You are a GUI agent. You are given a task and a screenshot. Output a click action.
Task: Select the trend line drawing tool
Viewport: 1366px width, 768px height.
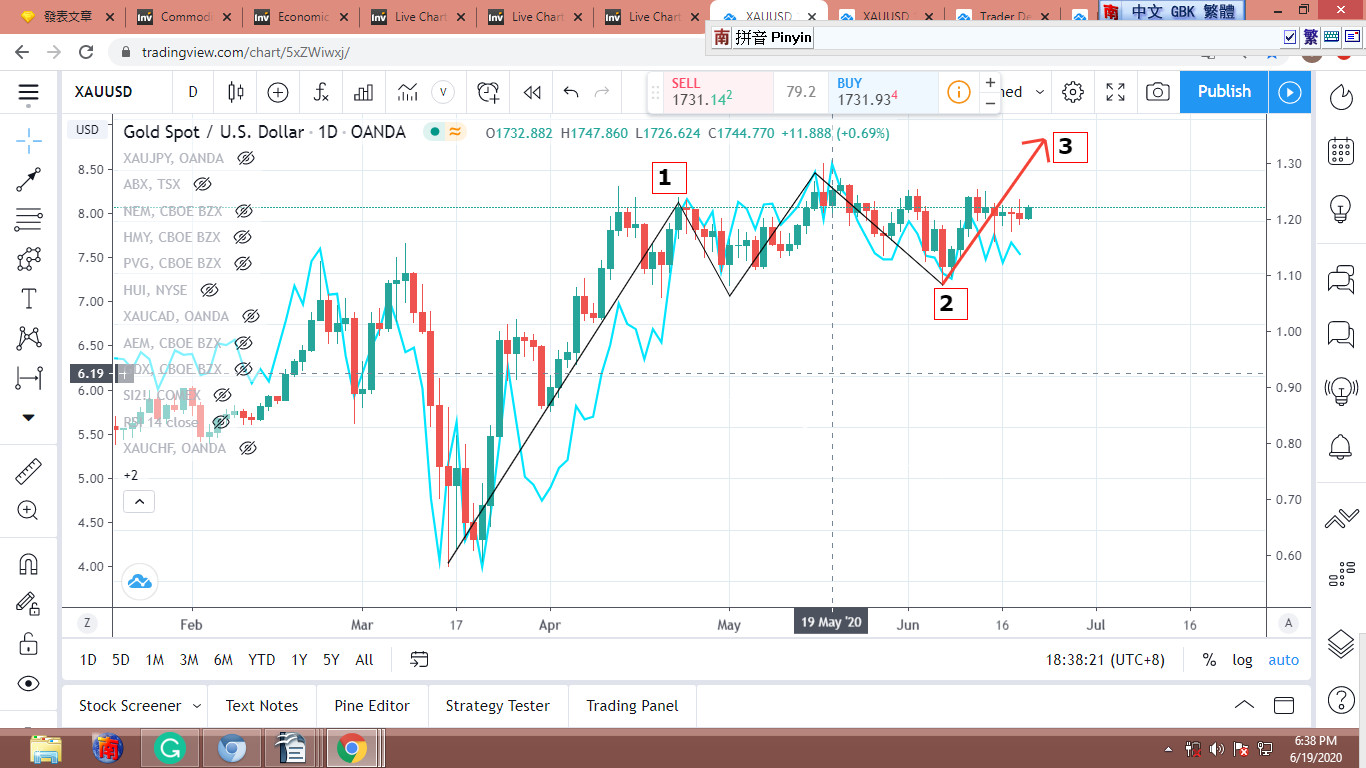tap(28, 180)
